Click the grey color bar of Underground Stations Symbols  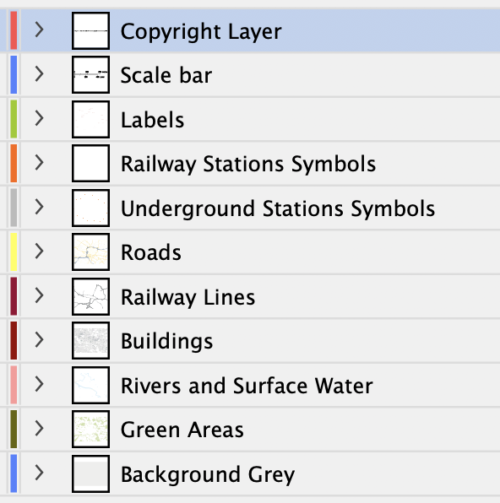click(x=14, y=208)
